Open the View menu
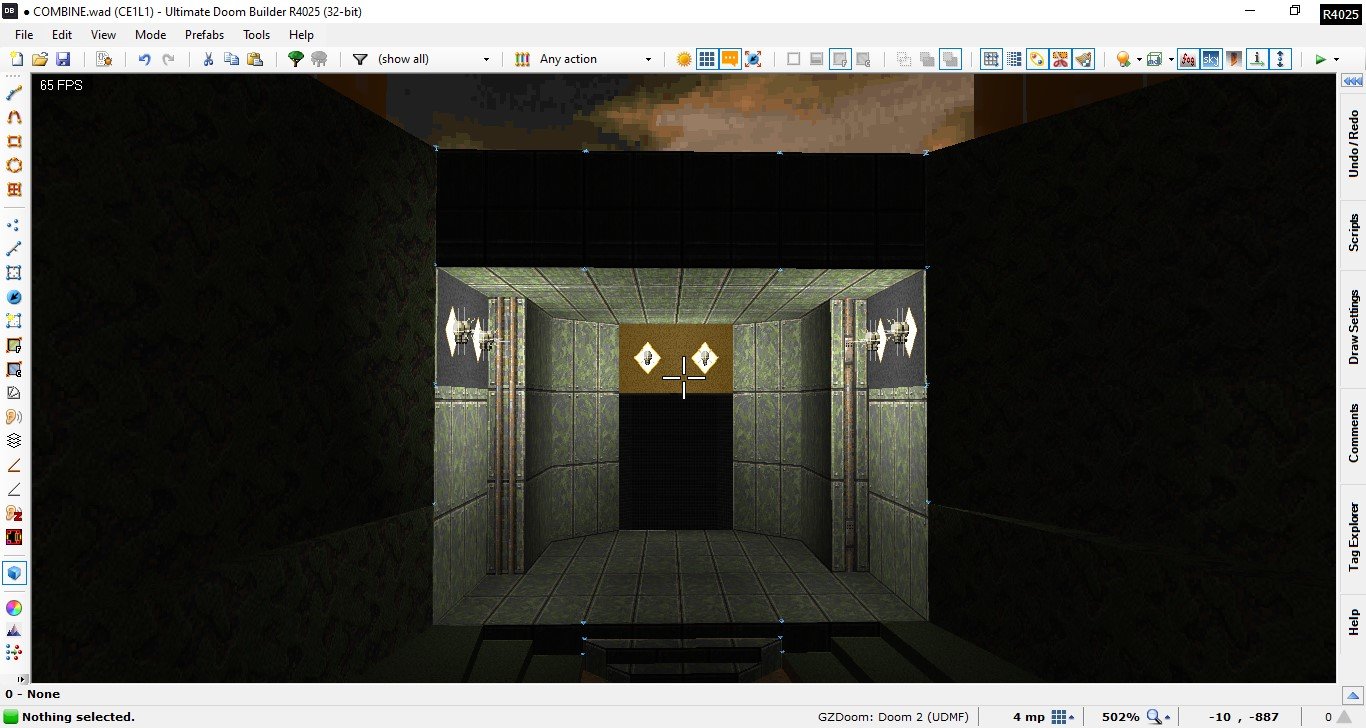 pyautogui.click(x=103, y=34)
